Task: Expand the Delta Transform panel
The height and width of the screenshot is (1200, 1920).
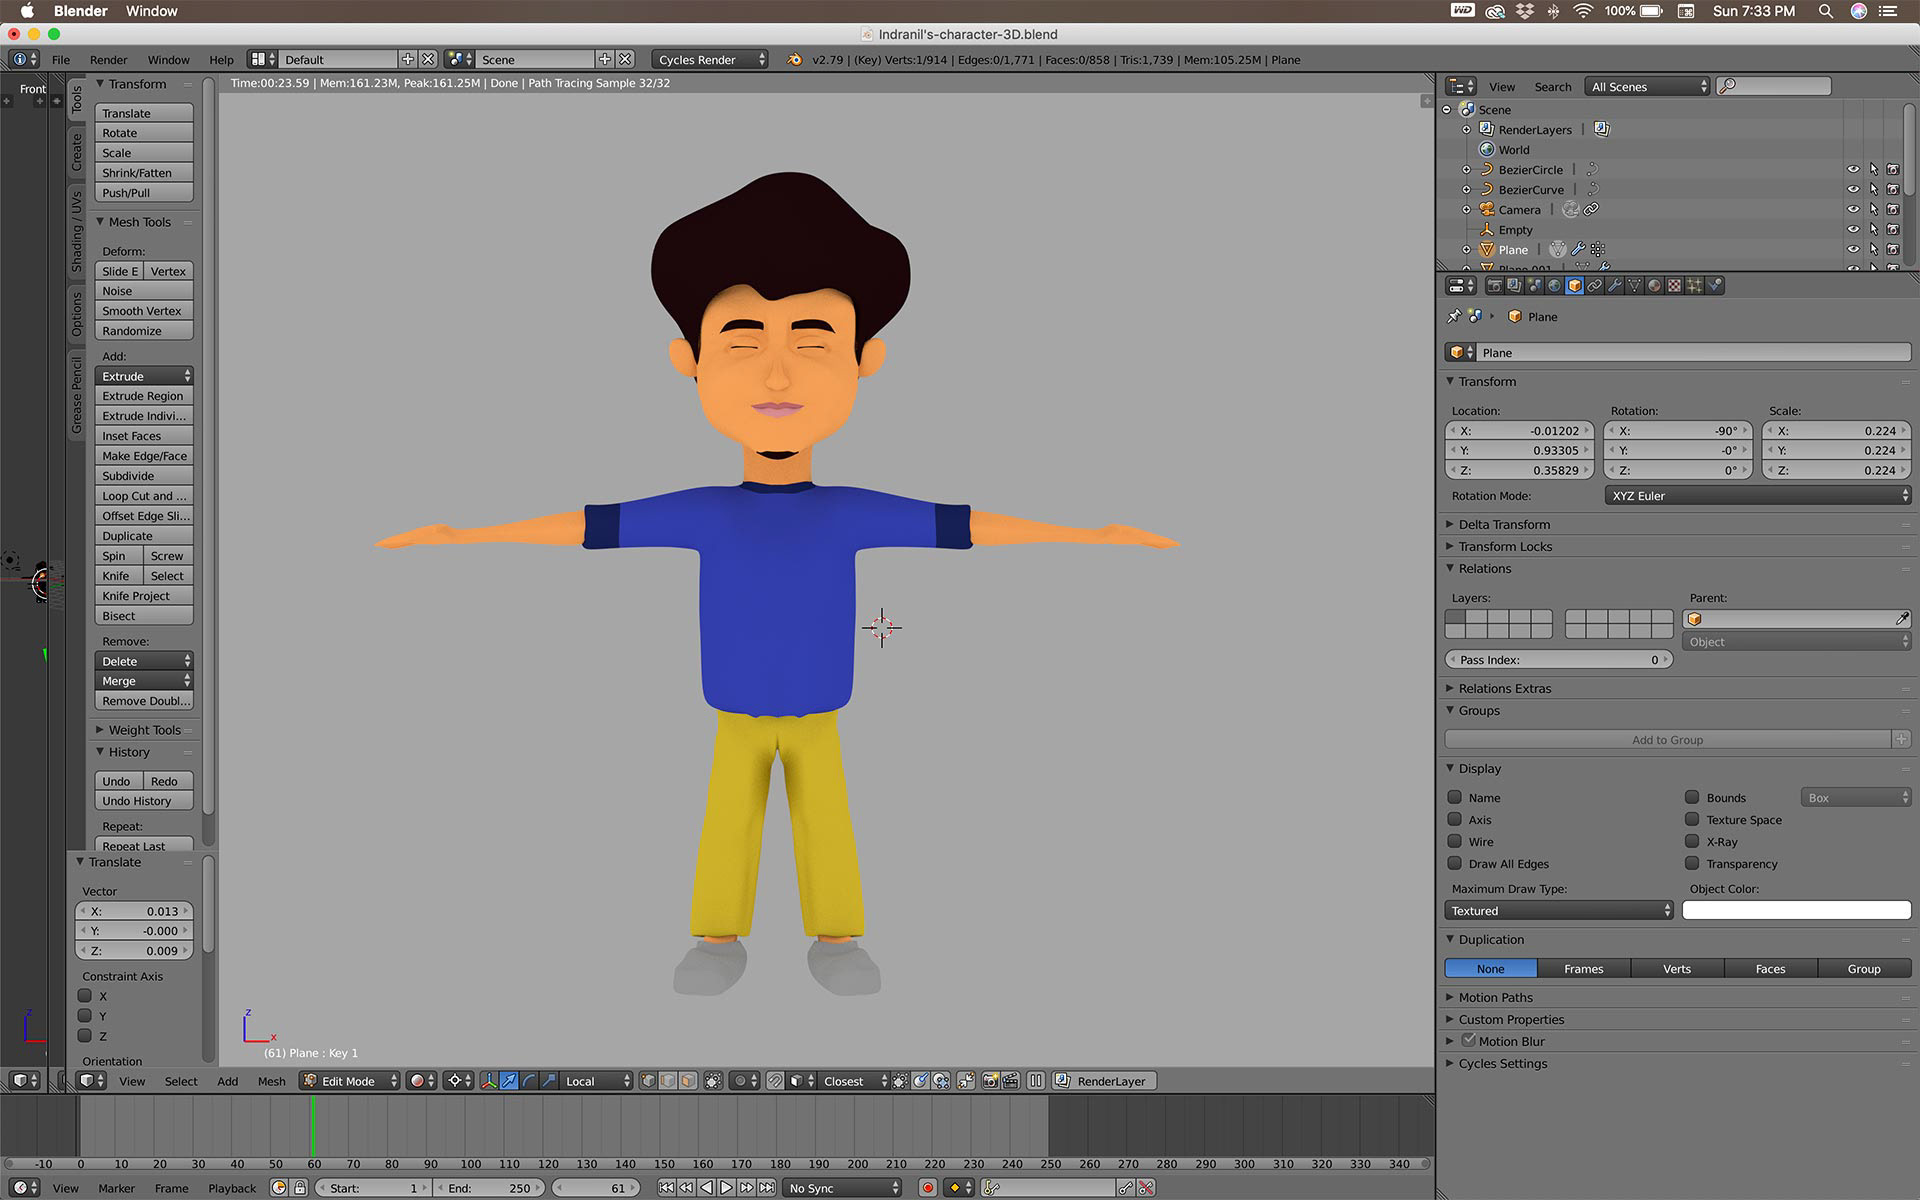Action: [x=1503, y=524]
